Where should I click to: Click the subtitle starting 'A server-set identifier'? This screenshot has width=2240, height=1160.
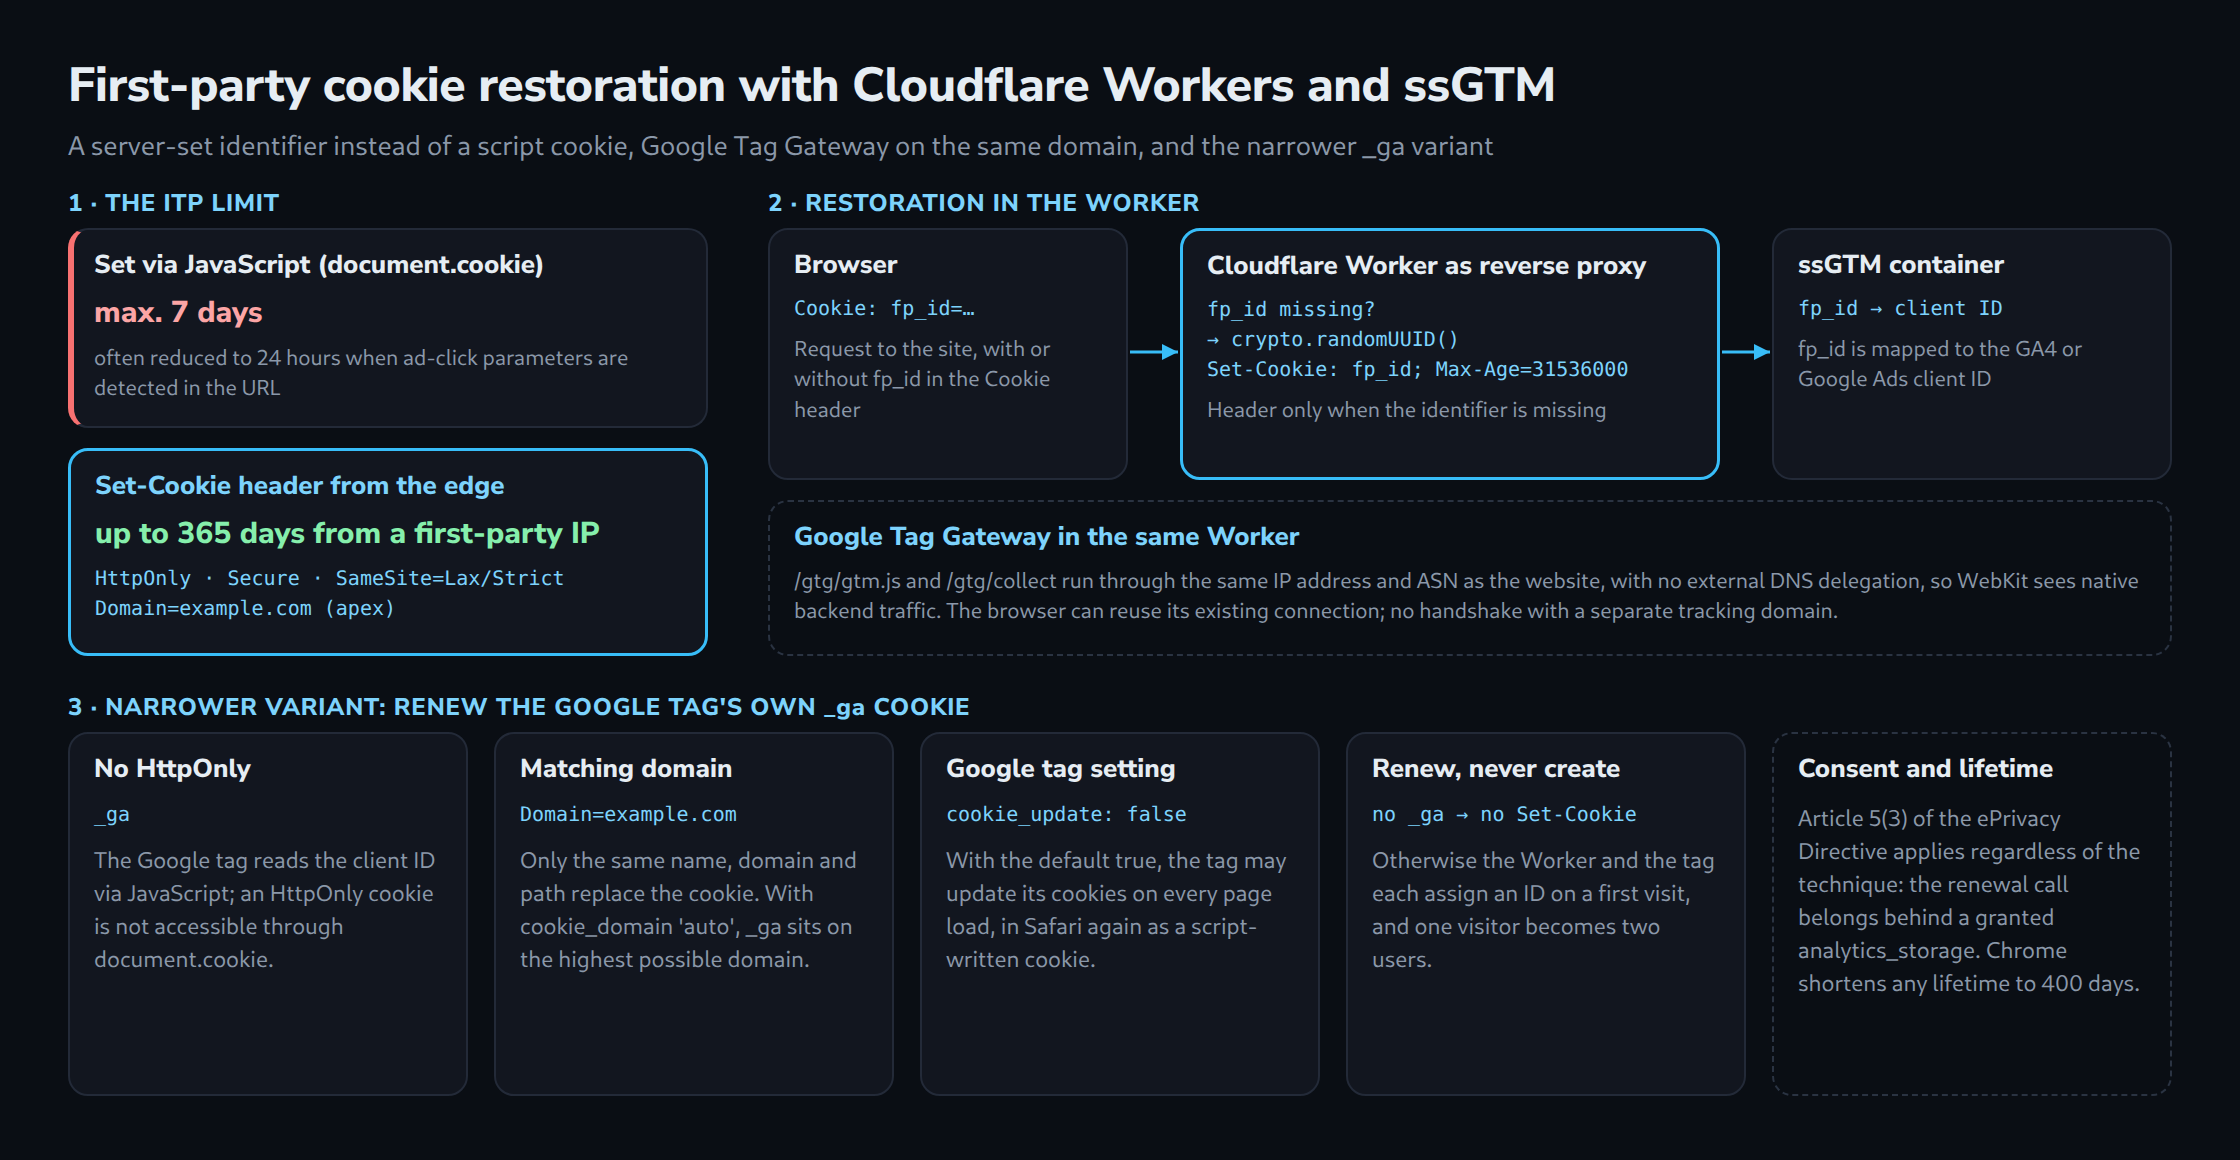(x=780, y=146)
